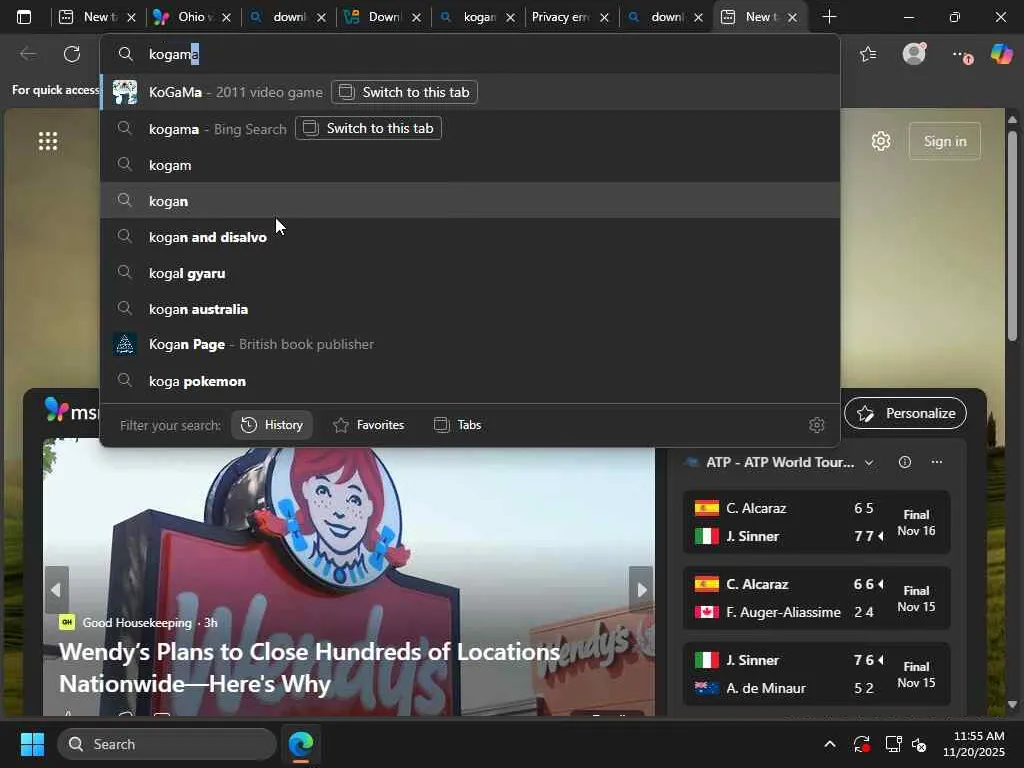Show hidden system tray icons chevron

(829, 744)
